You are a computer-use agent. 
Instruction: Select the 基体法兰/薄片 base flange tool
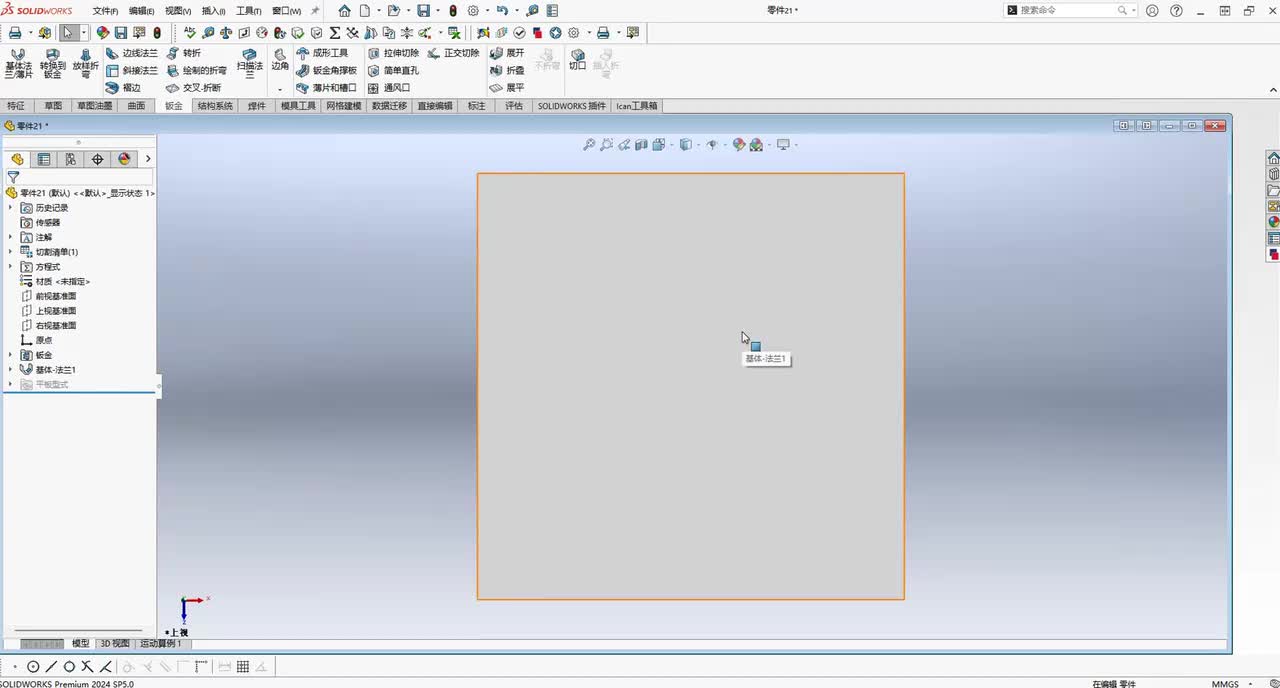point(18,62)
